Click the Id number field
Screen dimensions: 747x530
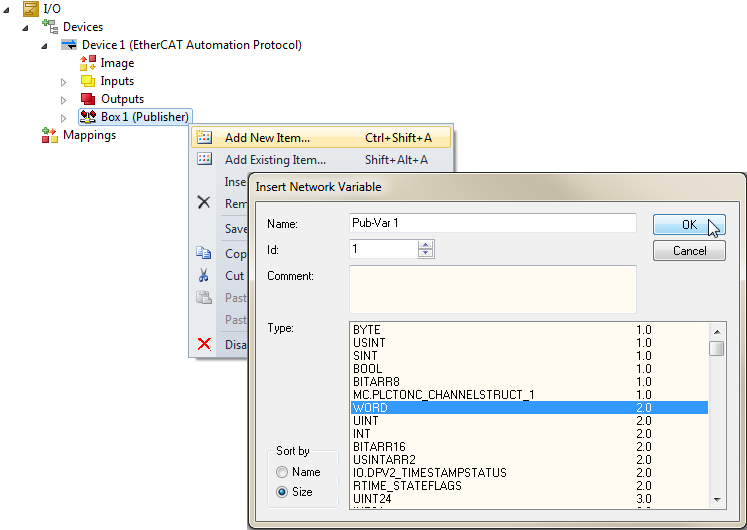[384, 249]
